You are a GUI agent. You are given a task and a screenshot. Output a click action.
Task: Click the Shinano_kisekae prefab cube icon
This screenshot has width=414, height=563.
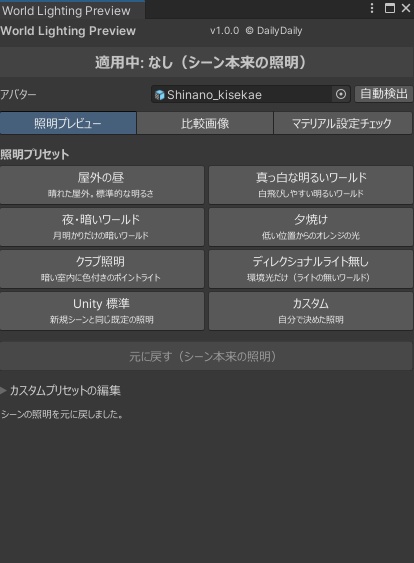point(159,95)
